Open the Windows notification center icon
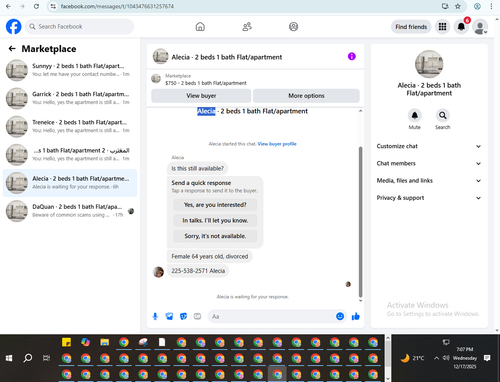 (x=487, y=358)
